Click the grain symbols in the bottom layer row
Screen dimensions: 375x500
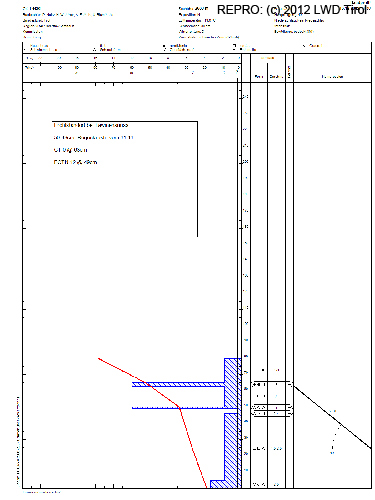[259, 484]
